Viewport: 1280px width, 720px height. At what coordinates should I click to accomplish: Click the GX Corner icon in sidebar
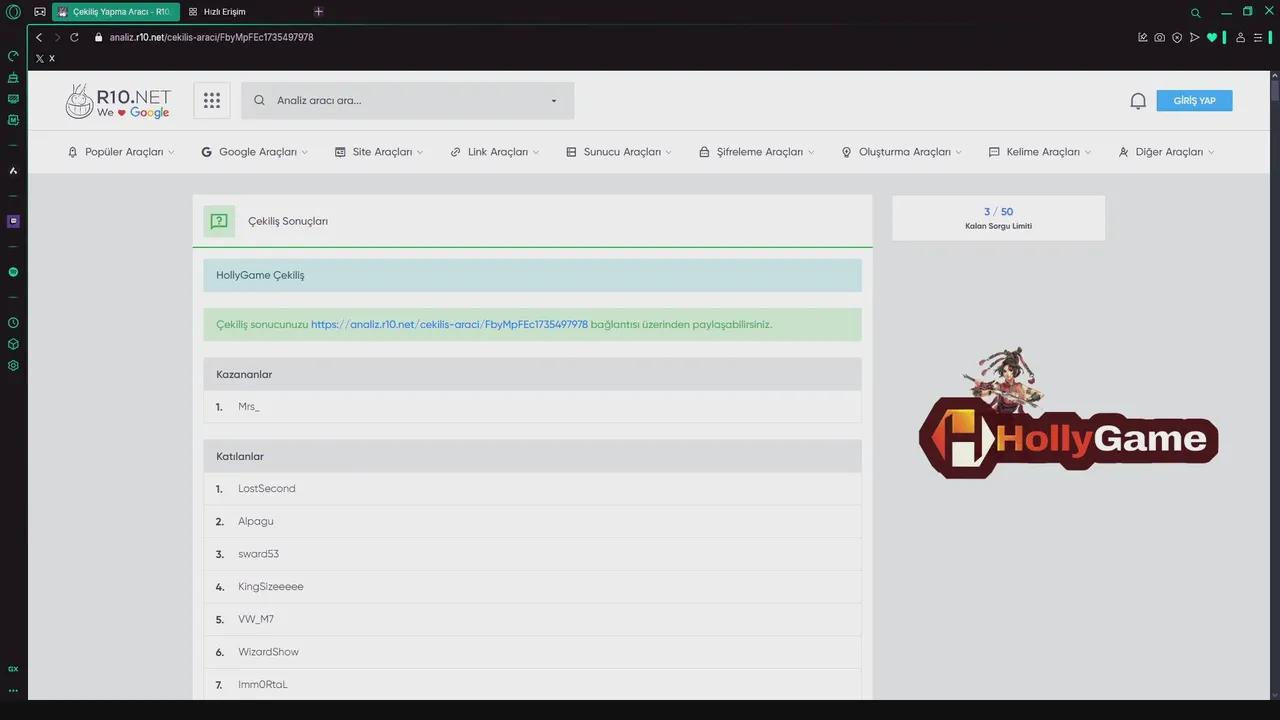13,669
